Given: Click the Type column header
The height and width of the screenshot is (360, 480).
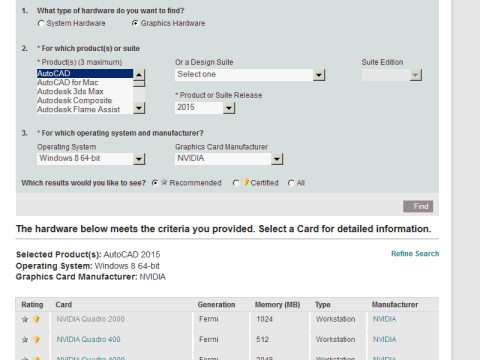Looking at the screenshot, I should [x=323, y=305].
